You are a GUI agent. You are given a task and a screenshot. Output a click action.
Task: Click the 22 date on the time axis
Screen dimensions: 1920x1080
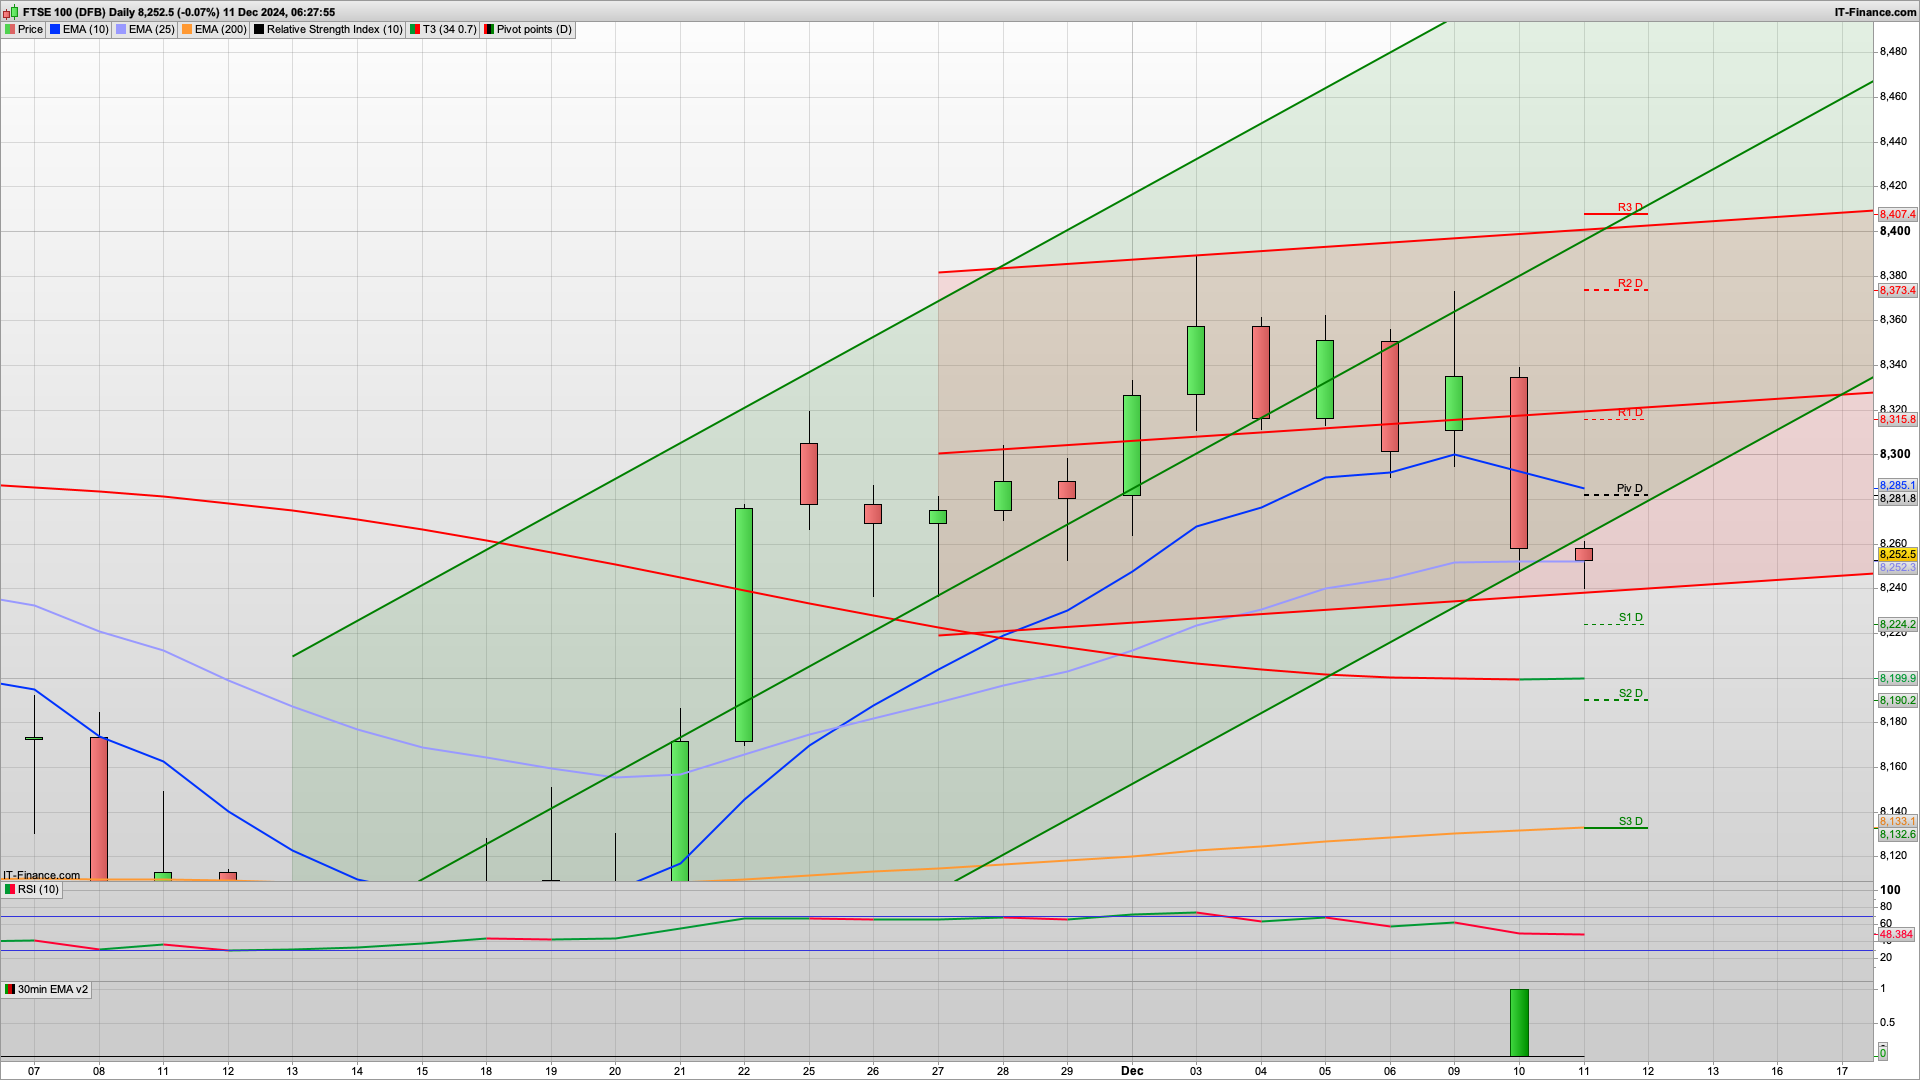click(x=744, y=1071)
